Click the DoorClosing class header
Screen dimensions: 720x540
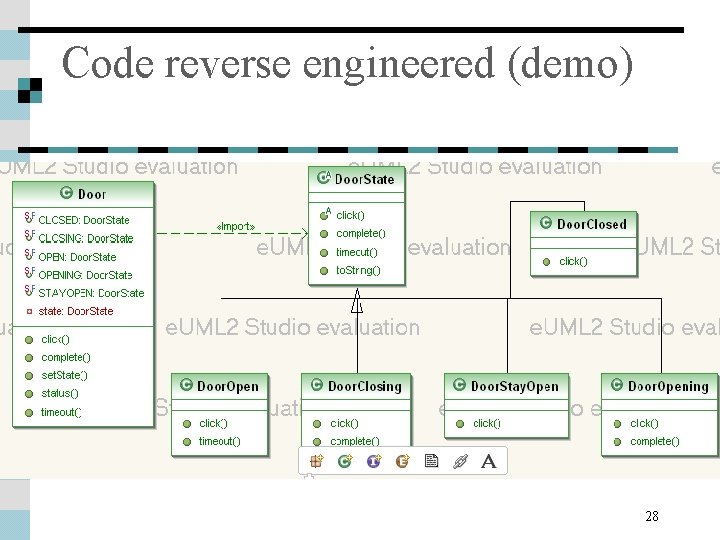pyautogui.click(x=356, y=386)
